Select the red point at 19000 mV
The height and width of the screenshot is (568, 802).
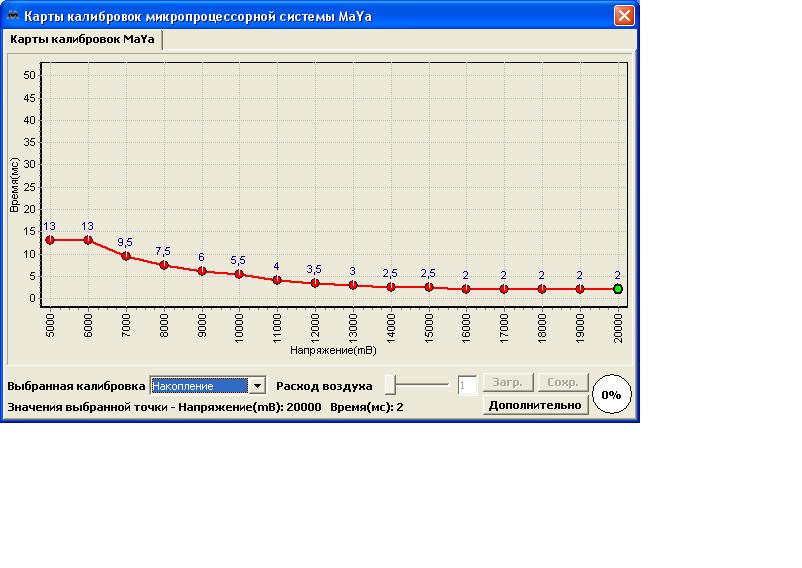point(580,289)
